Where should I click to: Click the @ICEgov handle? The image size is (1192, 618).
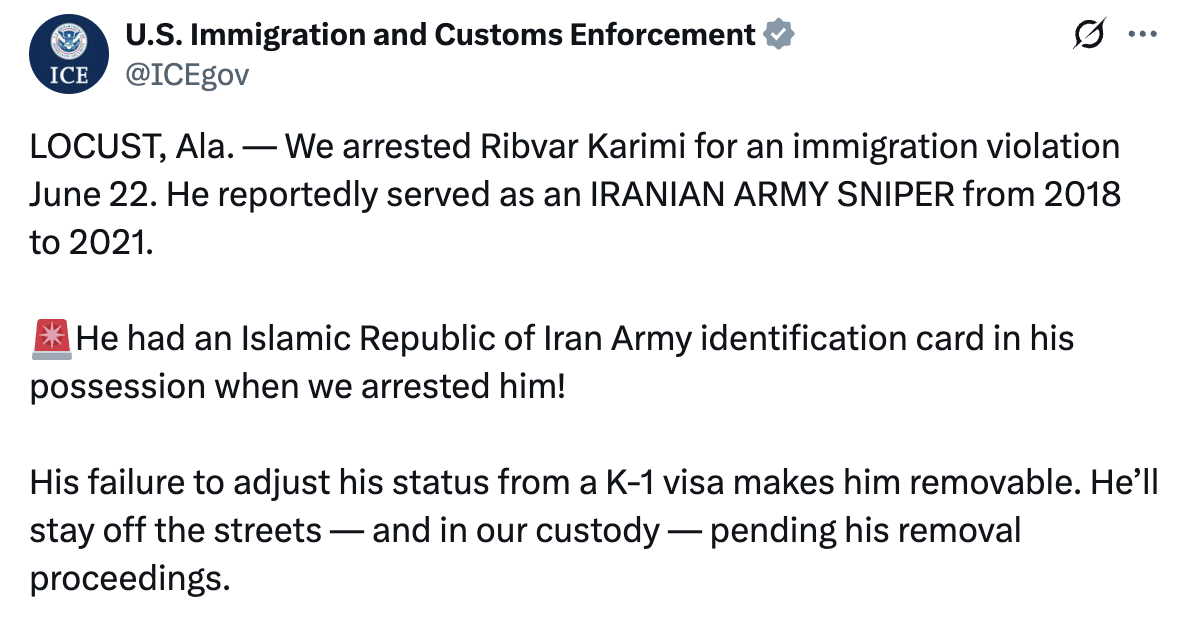pos(187,75)
